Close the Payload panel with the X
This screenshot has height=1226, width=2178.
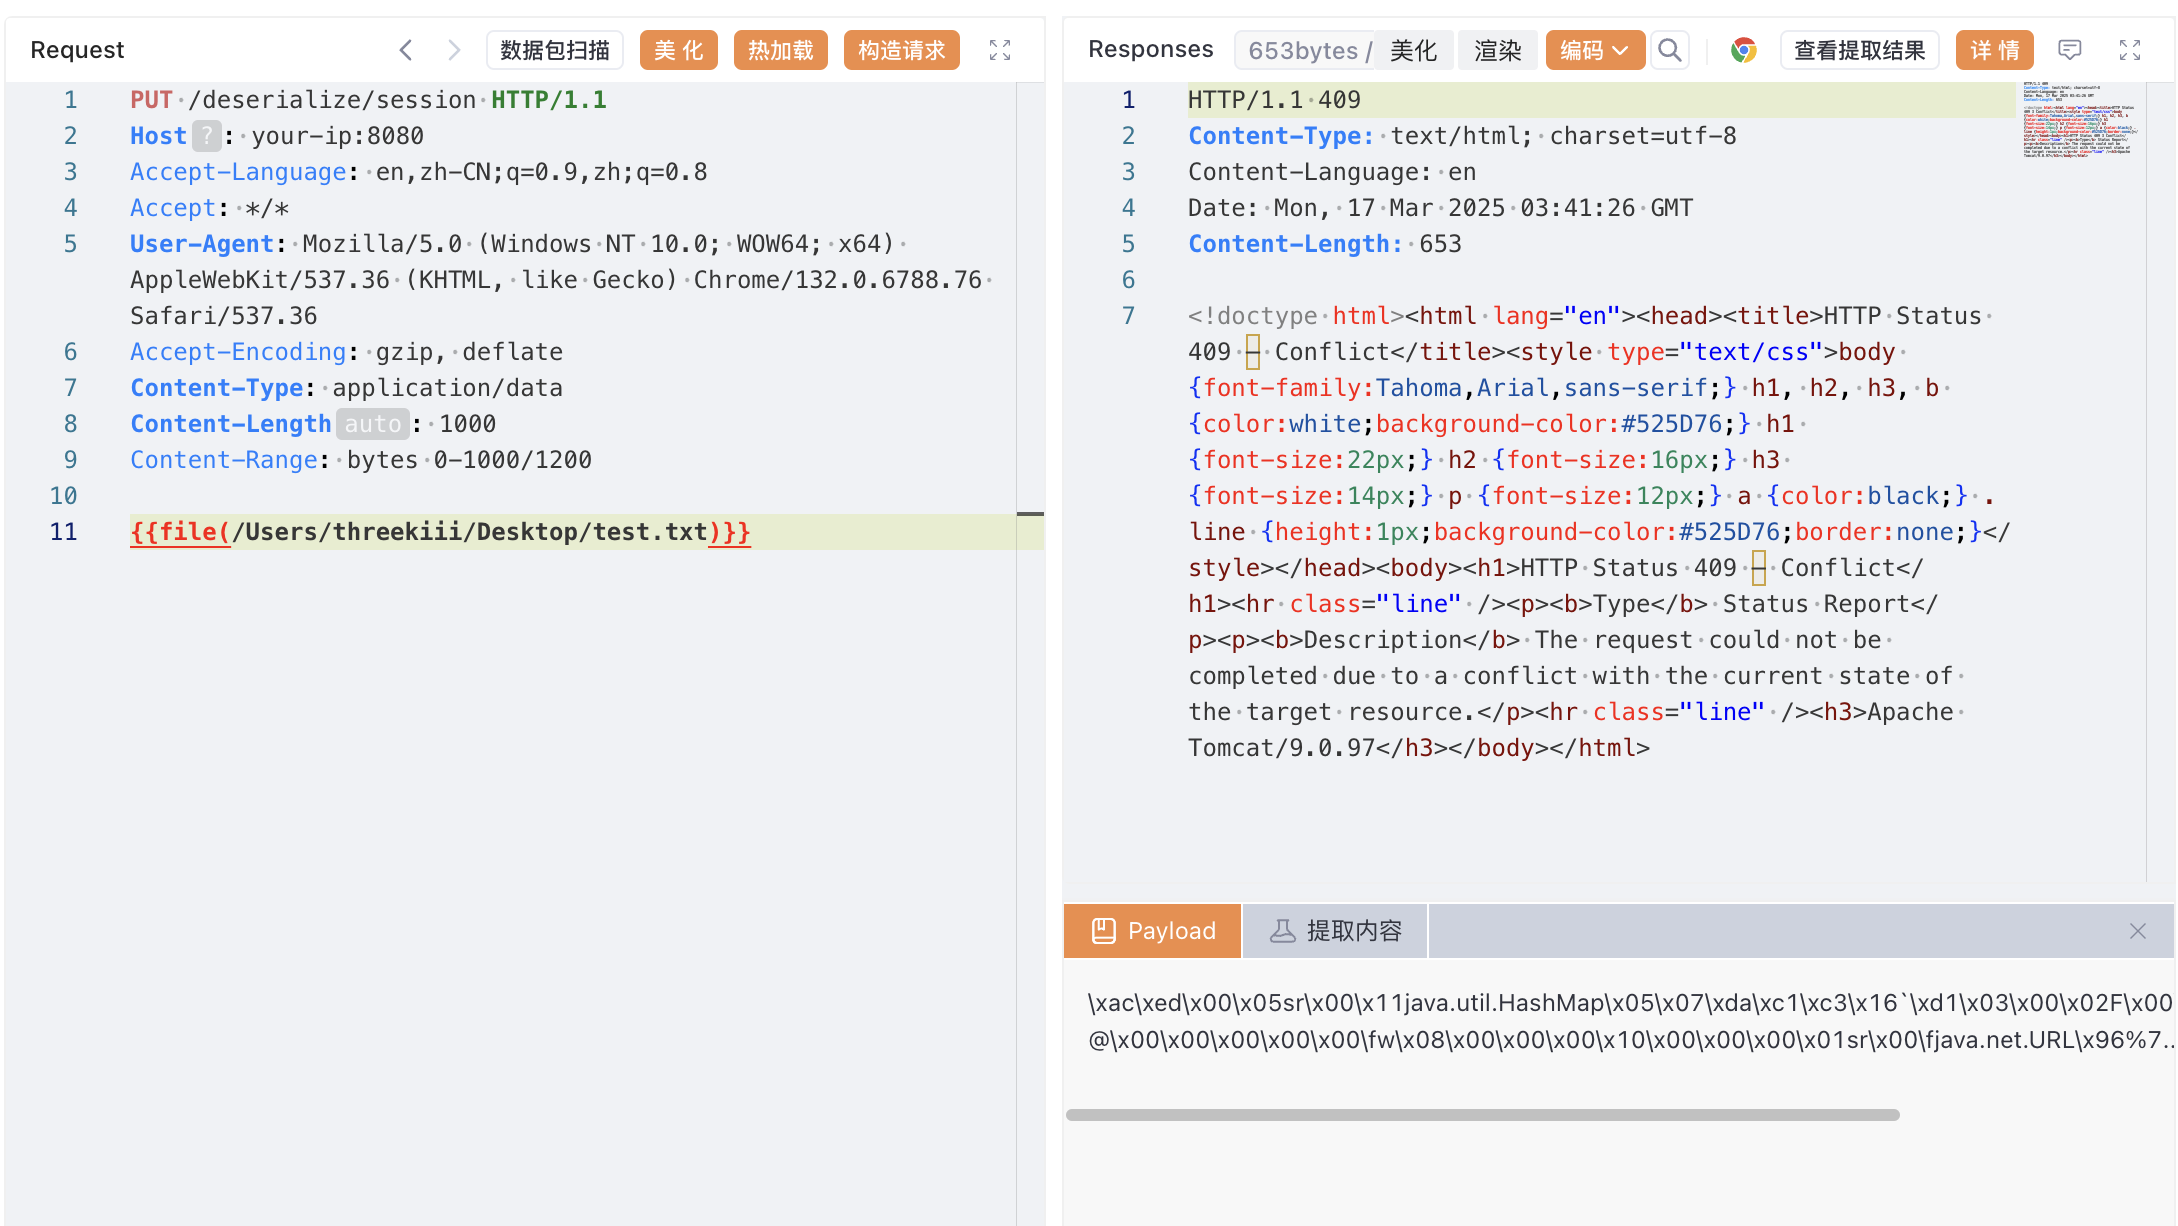(x=2138, y=931)
